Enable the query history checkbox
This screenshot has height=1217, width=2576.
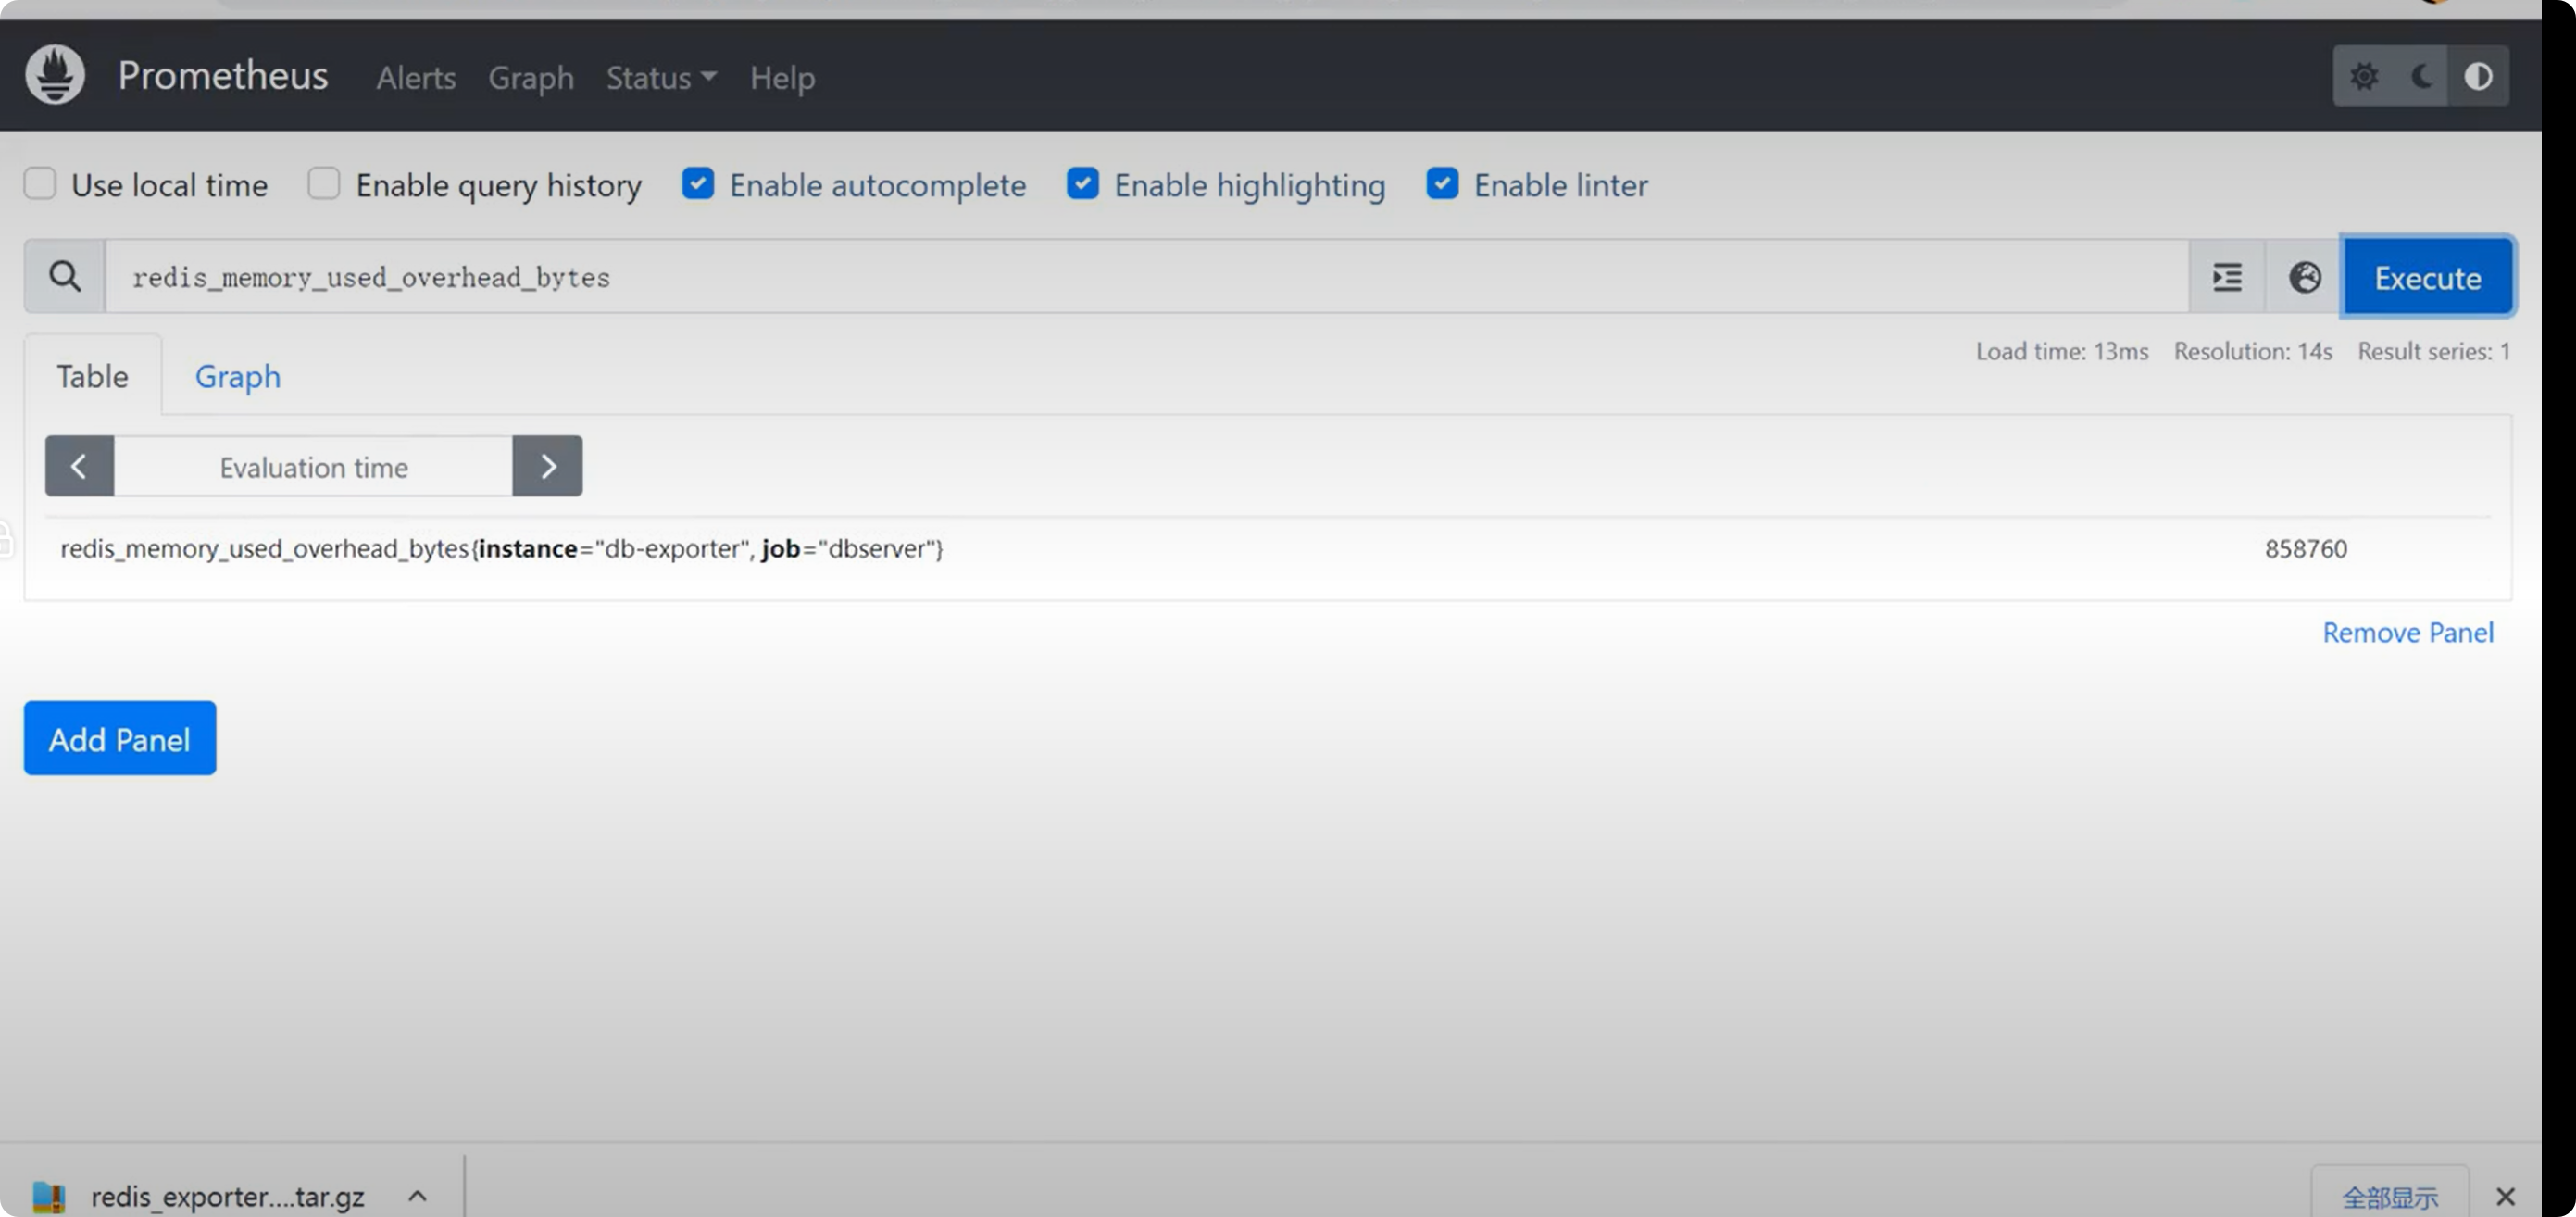point(324,184)
